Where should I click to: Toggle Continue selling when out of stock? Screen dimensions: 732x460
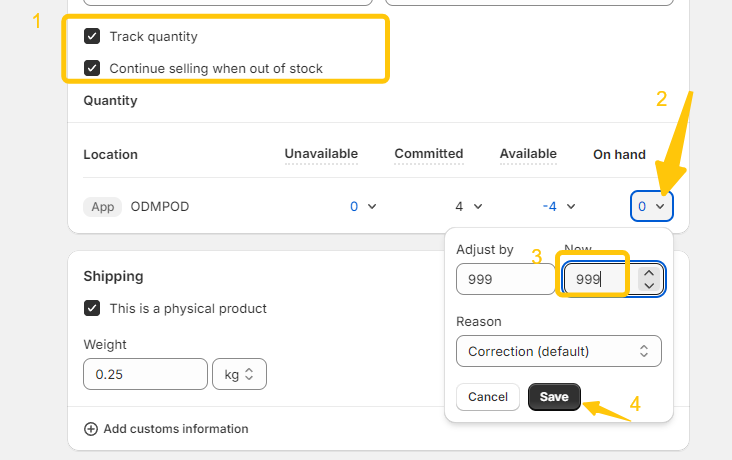click(x=92, y=68)
